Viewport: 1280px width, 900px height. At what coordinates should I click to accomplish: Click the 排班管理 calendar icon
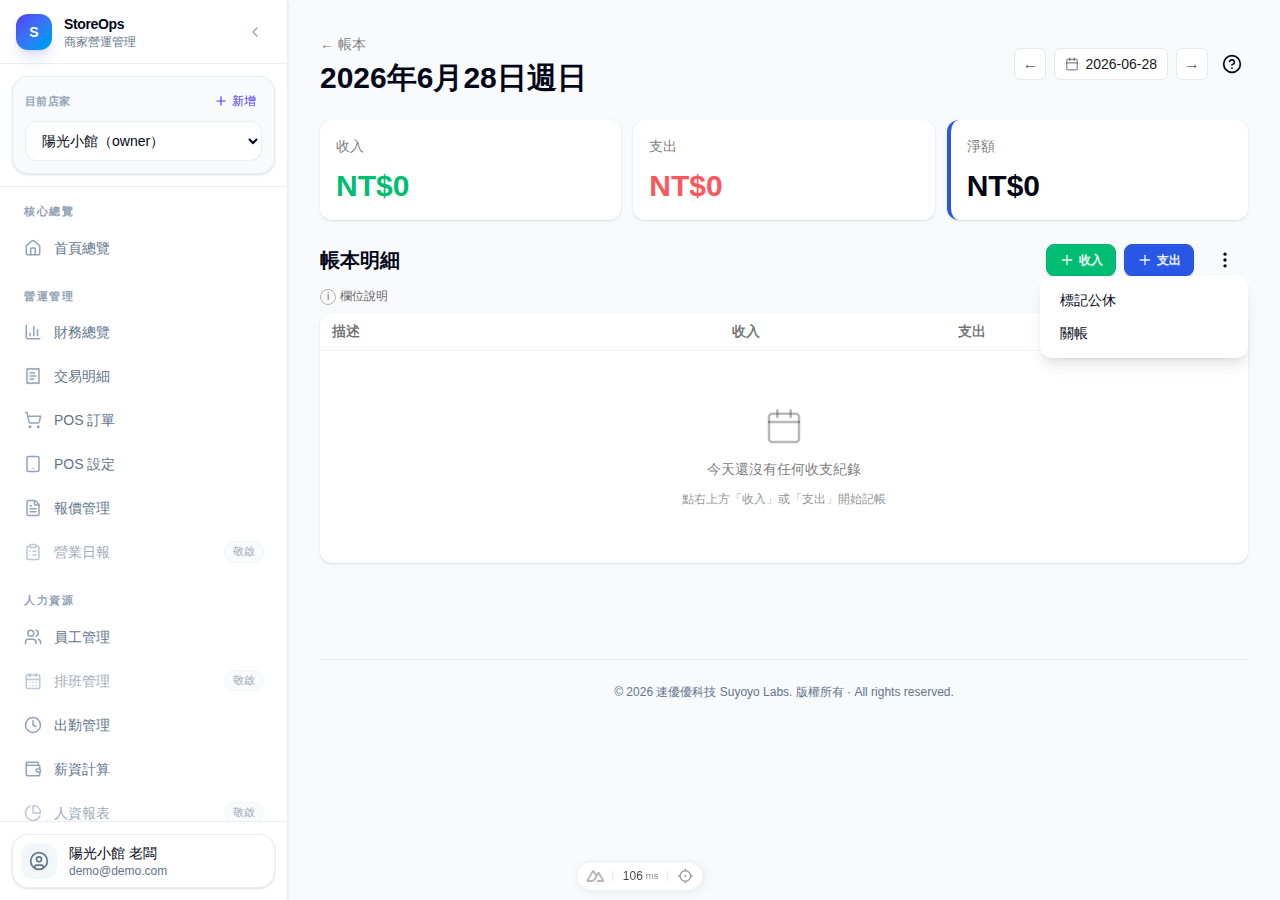33,681
